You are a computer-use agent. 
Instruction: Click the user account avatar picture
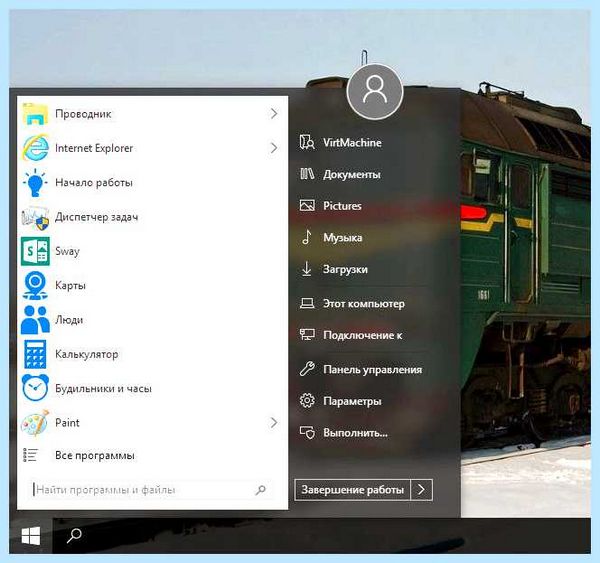375,92
